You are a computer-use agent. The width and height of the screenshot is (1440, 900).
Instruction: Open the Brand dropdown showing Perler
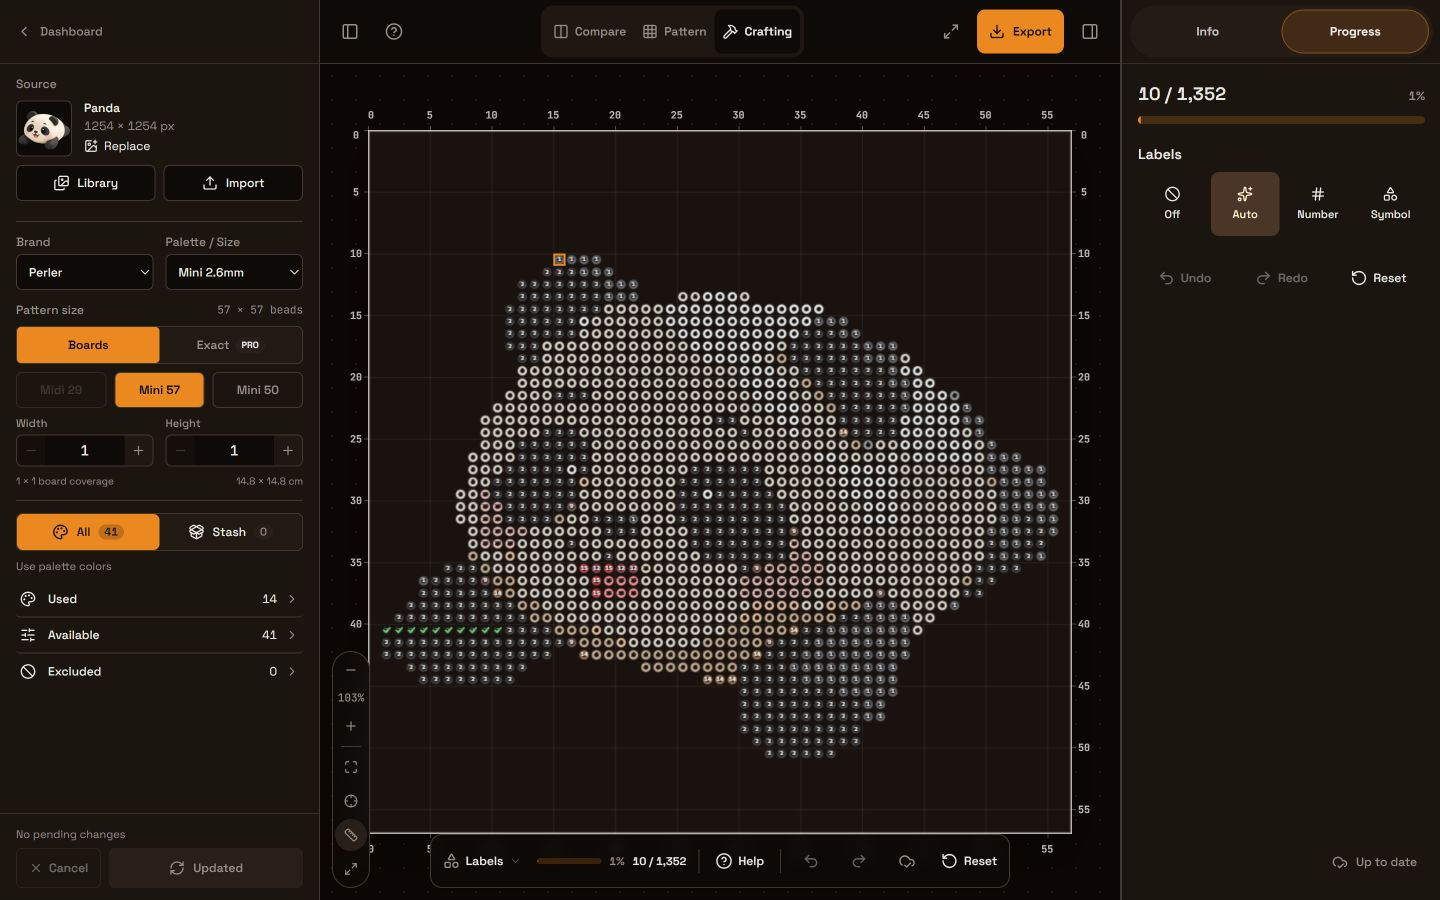pos(85,272)
